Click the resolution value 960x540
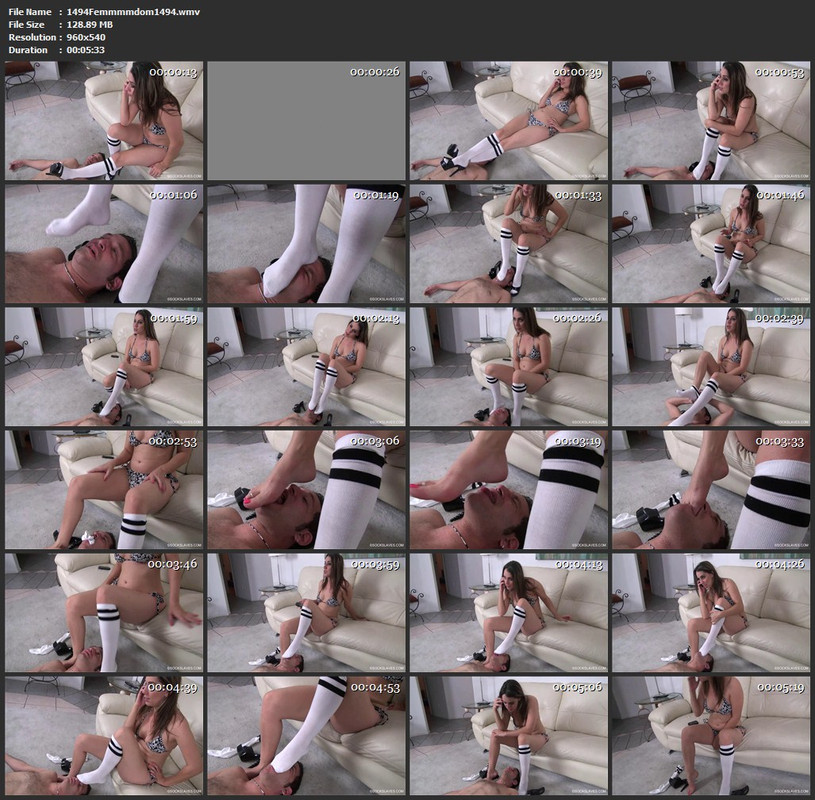The image size is (815, 800). (x=86, y=37)
